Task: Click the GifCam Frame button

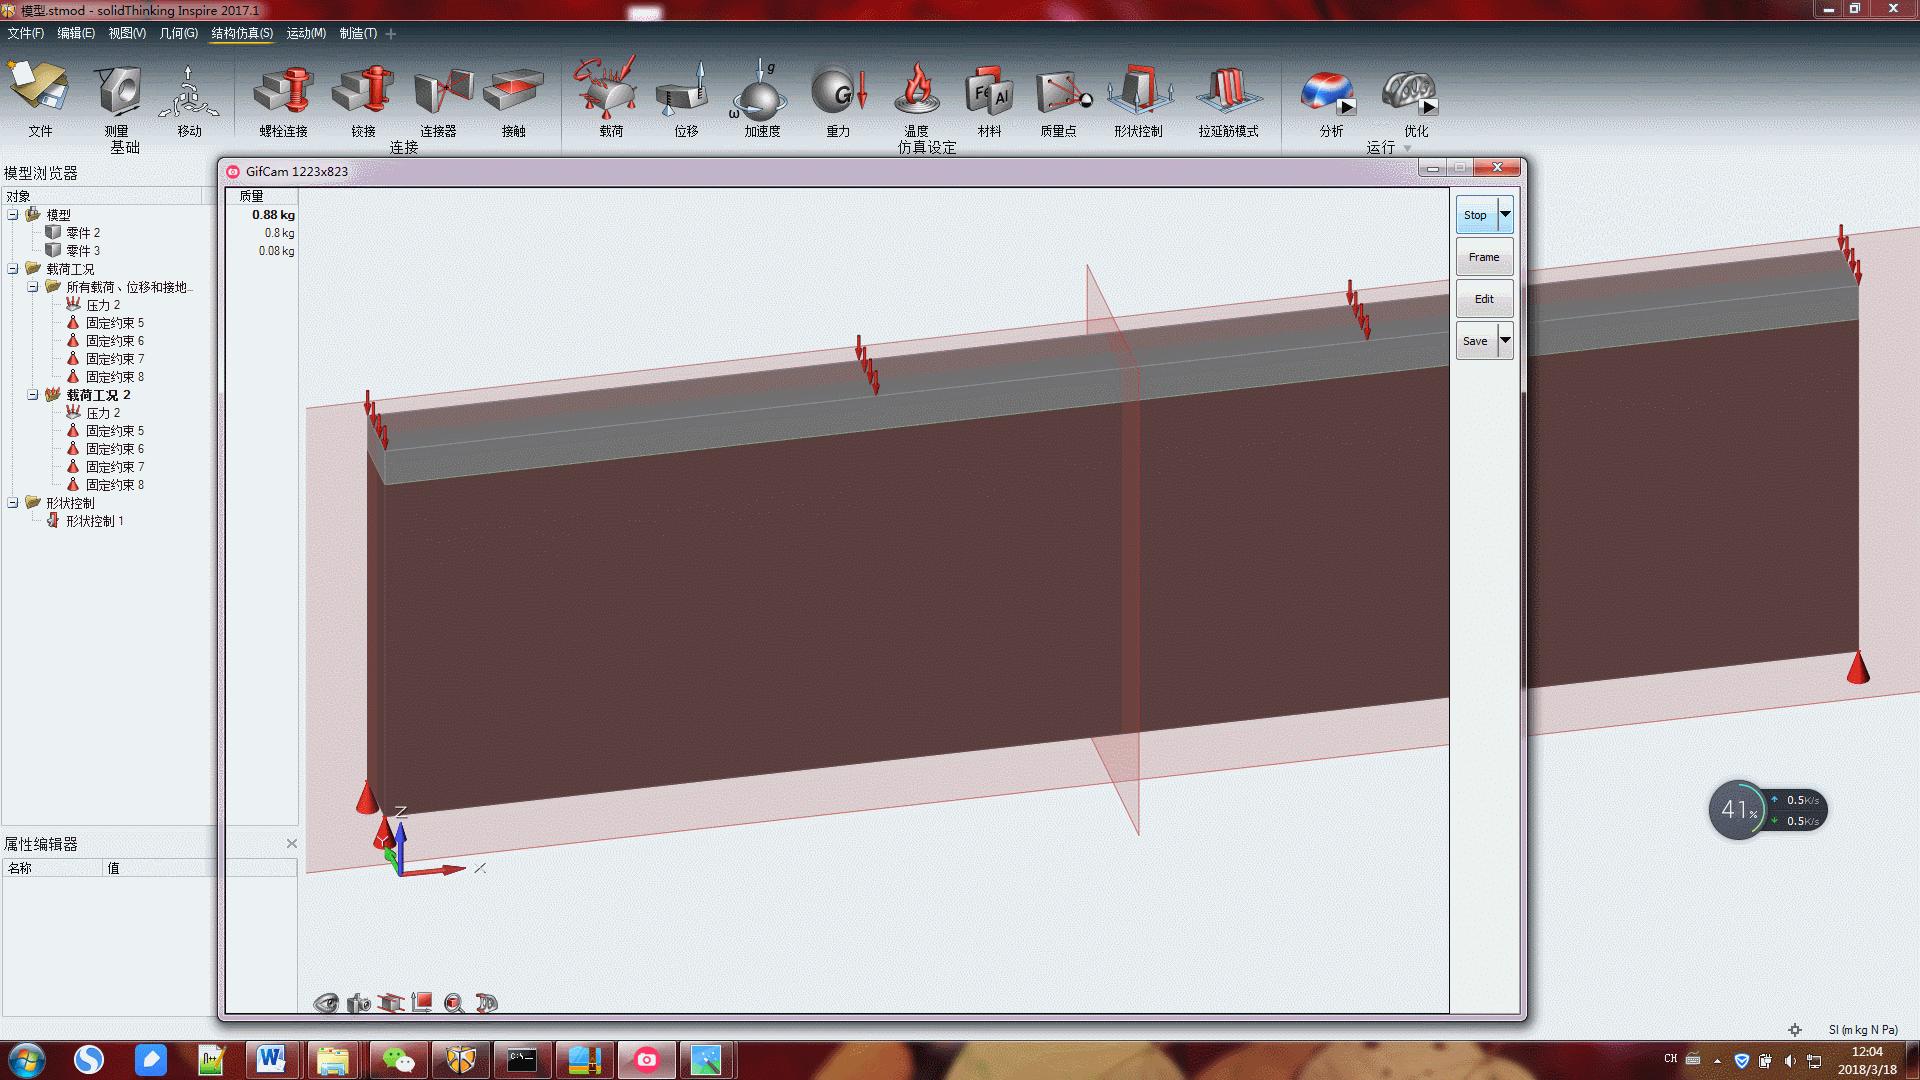Action: (x=1484, y=257)
